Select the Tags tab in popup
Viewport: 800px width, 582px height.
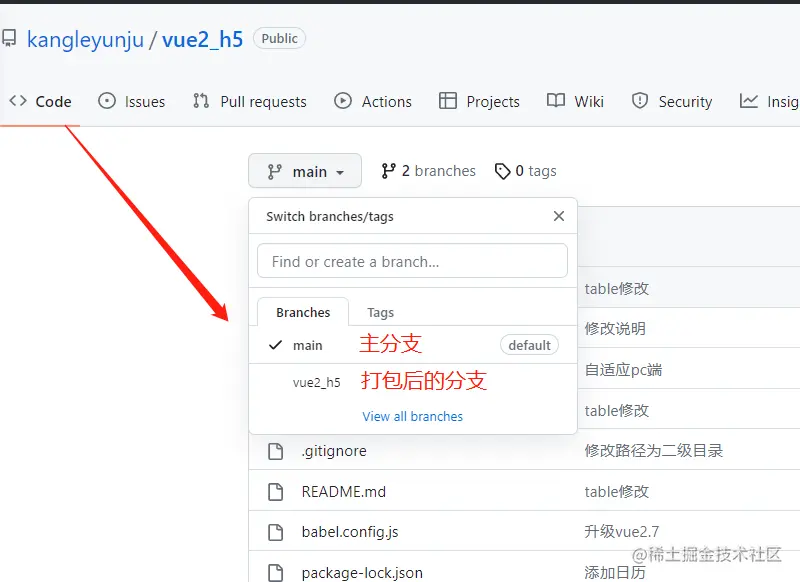[x=381, y=312]
